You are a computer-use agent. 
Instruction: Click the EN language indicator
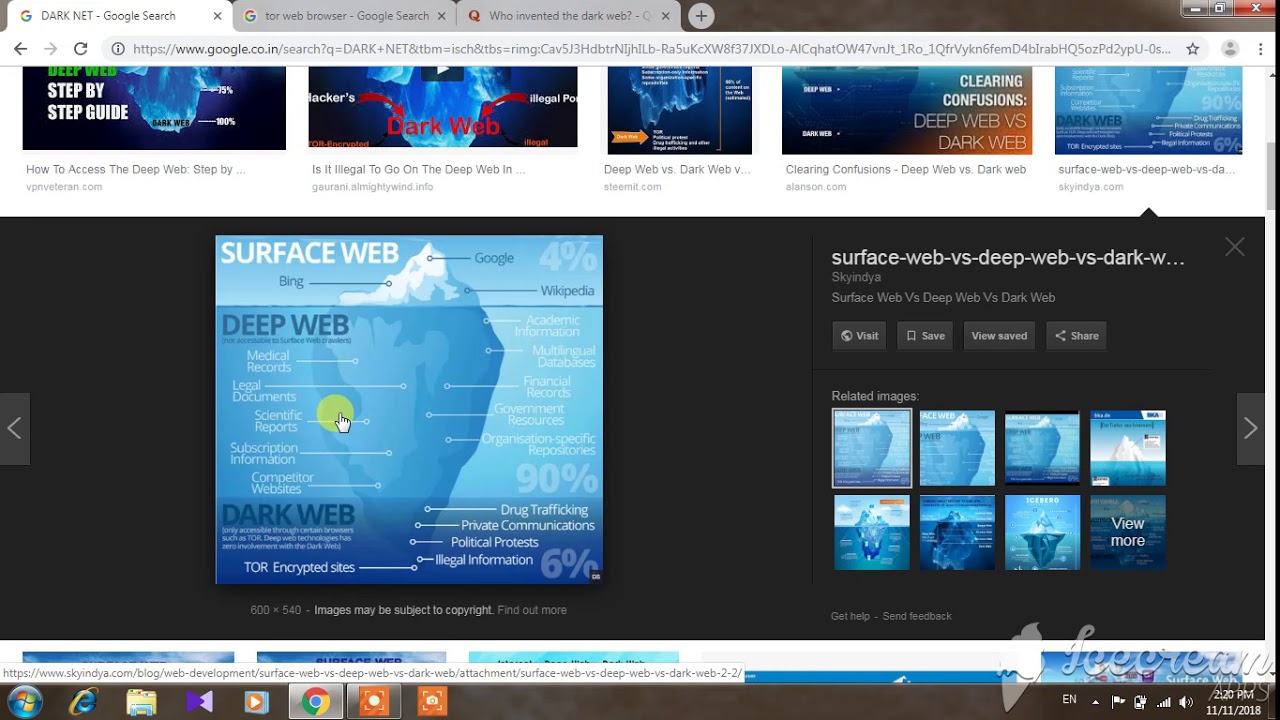[1069, 700]
